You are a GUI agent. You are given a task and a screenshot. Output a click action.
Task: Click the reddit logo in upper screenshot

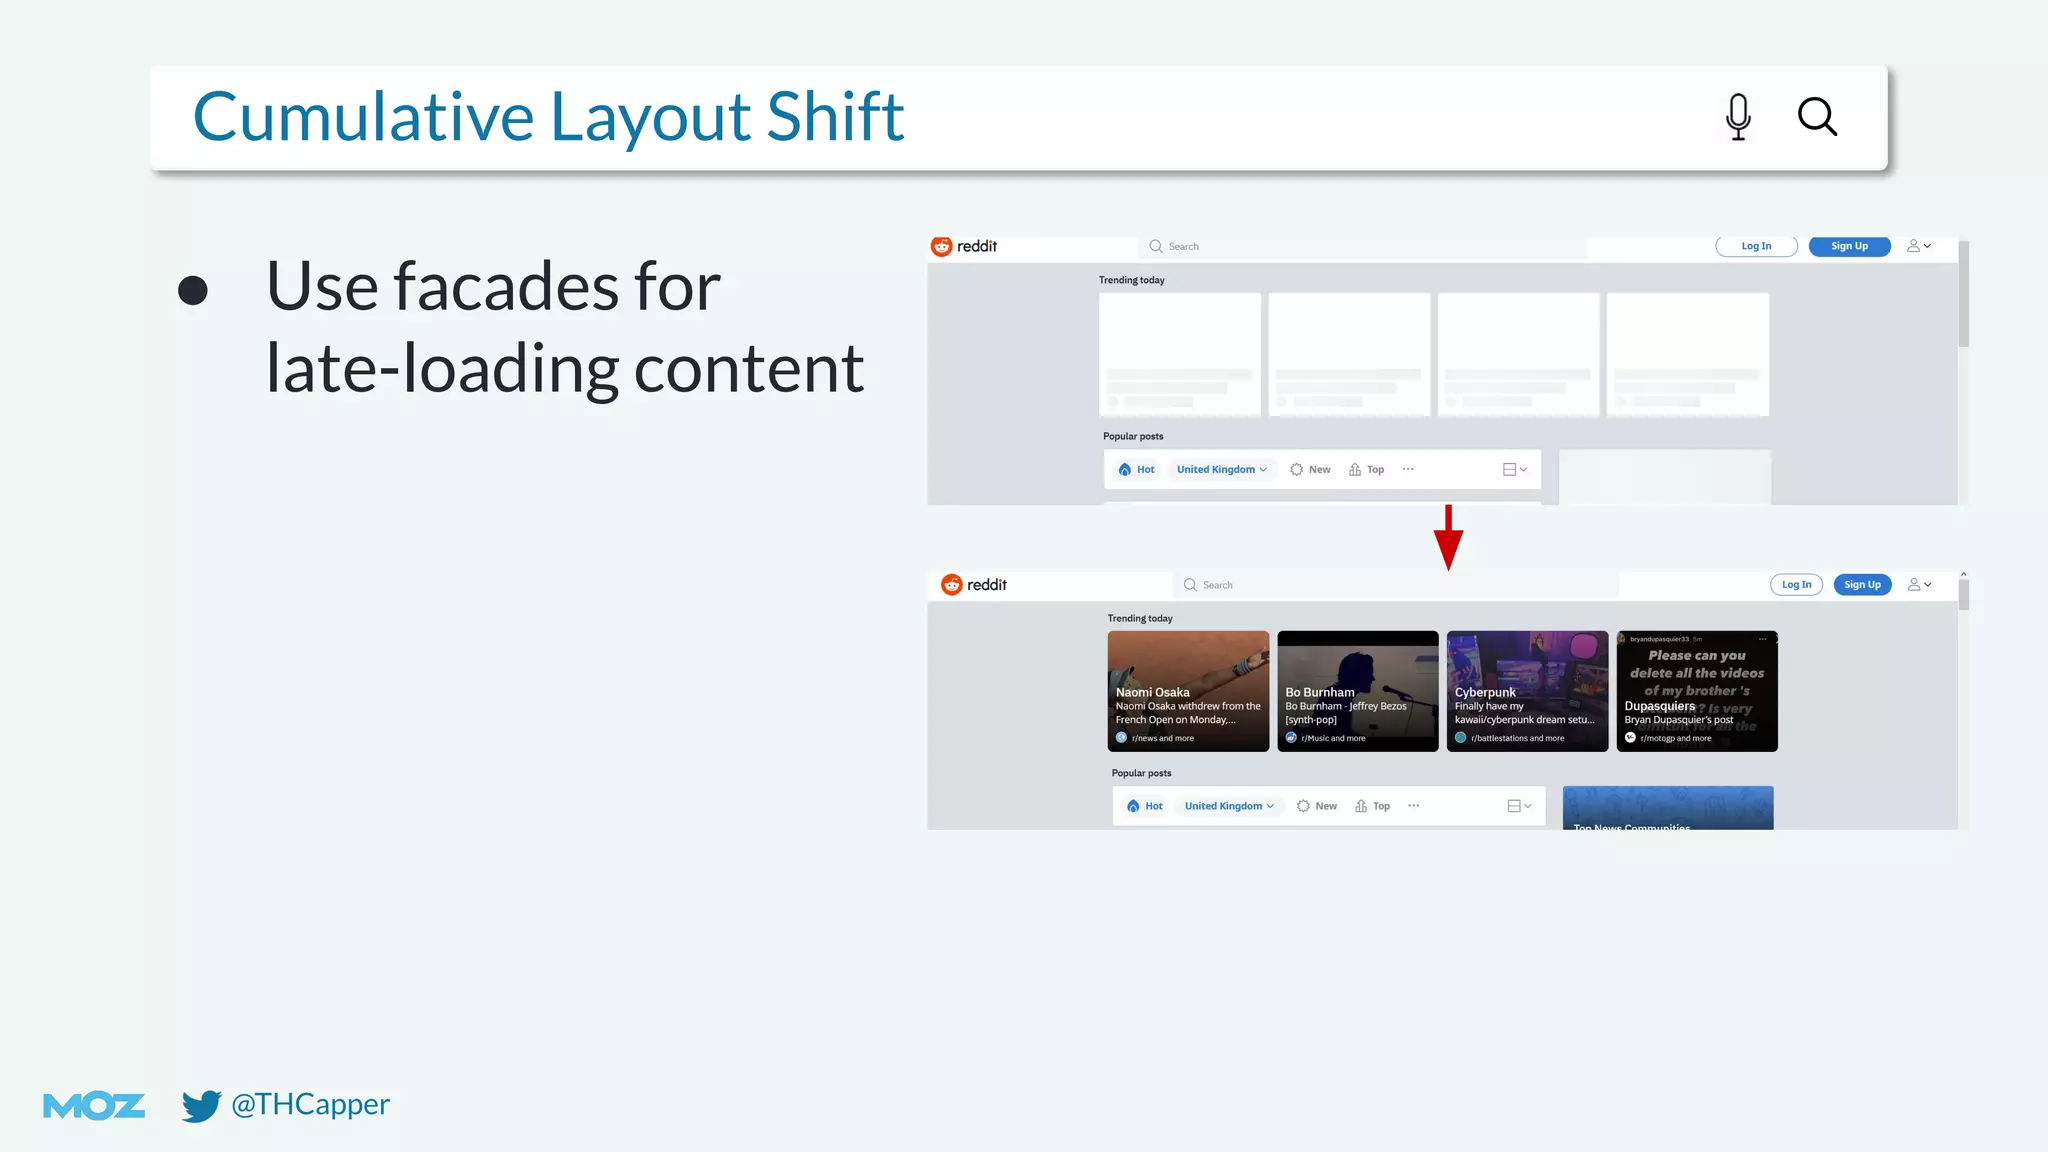pos(964,246)
